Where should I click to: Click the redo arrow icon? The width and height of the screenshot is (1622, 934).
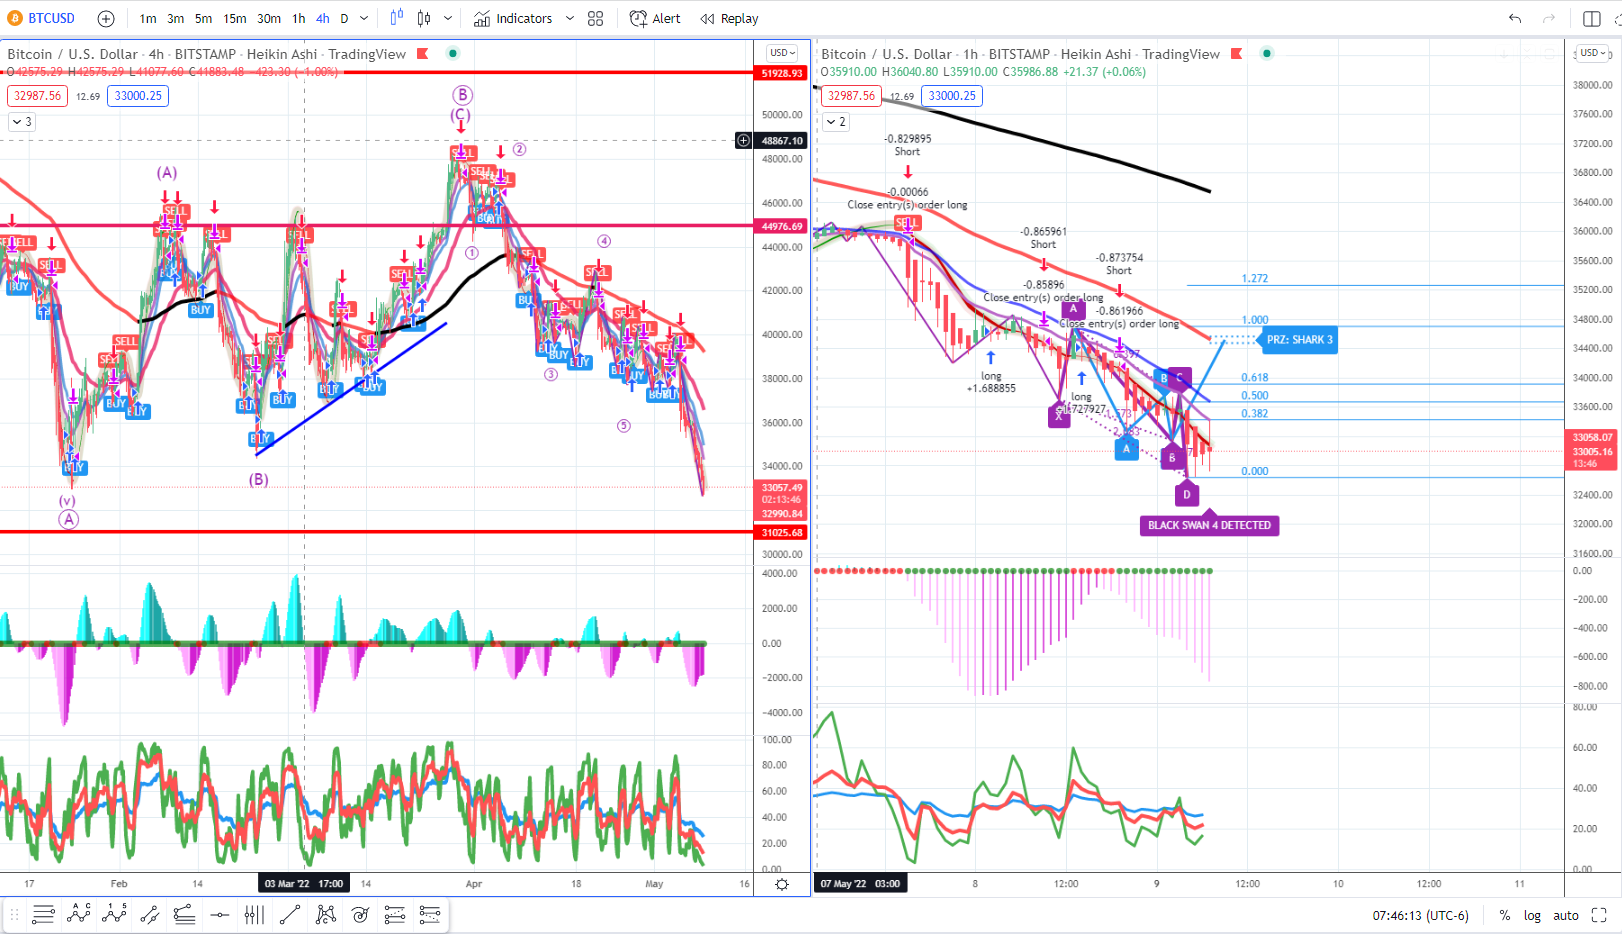tap(1549, 18)
